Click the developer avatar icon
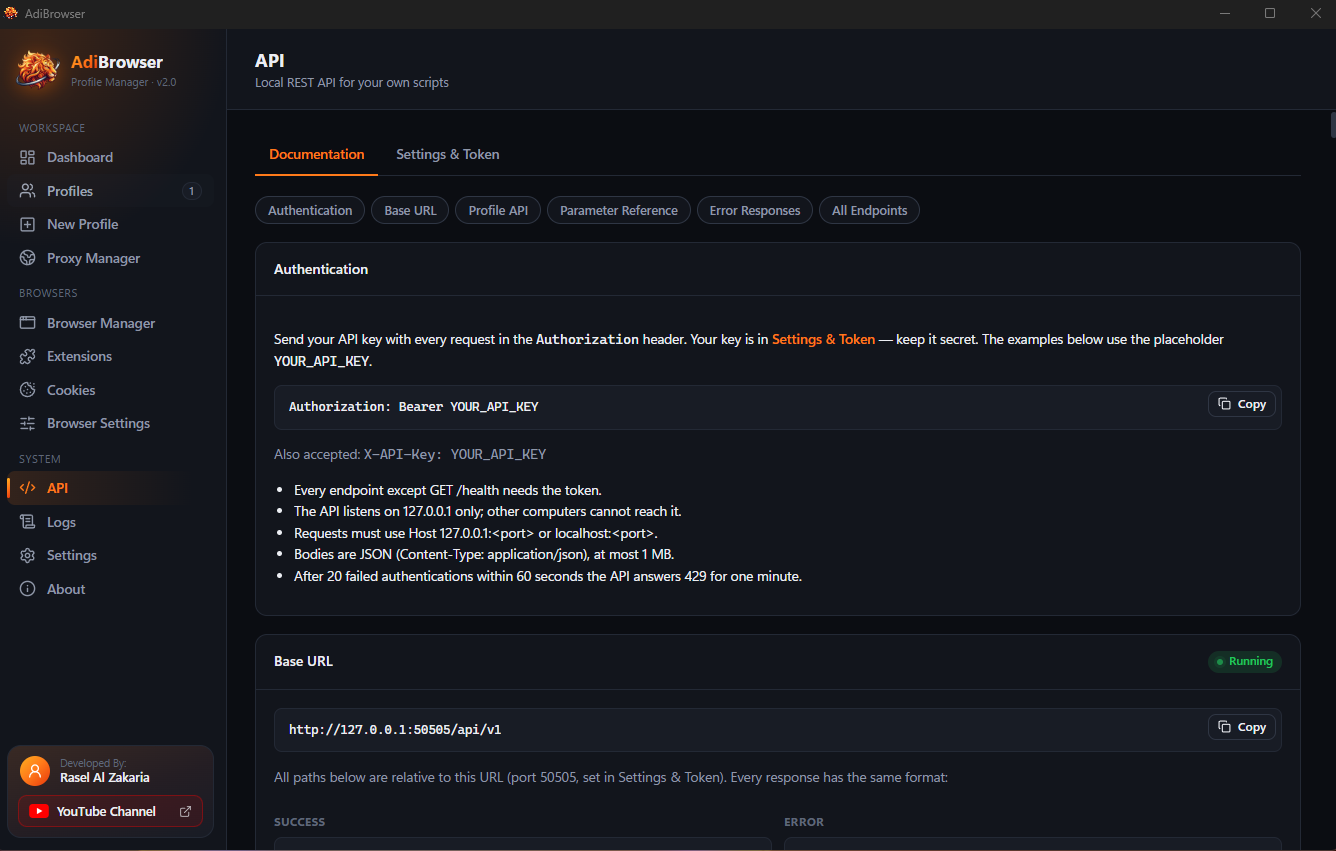1336x851 pixels. [x=35, y=770]
